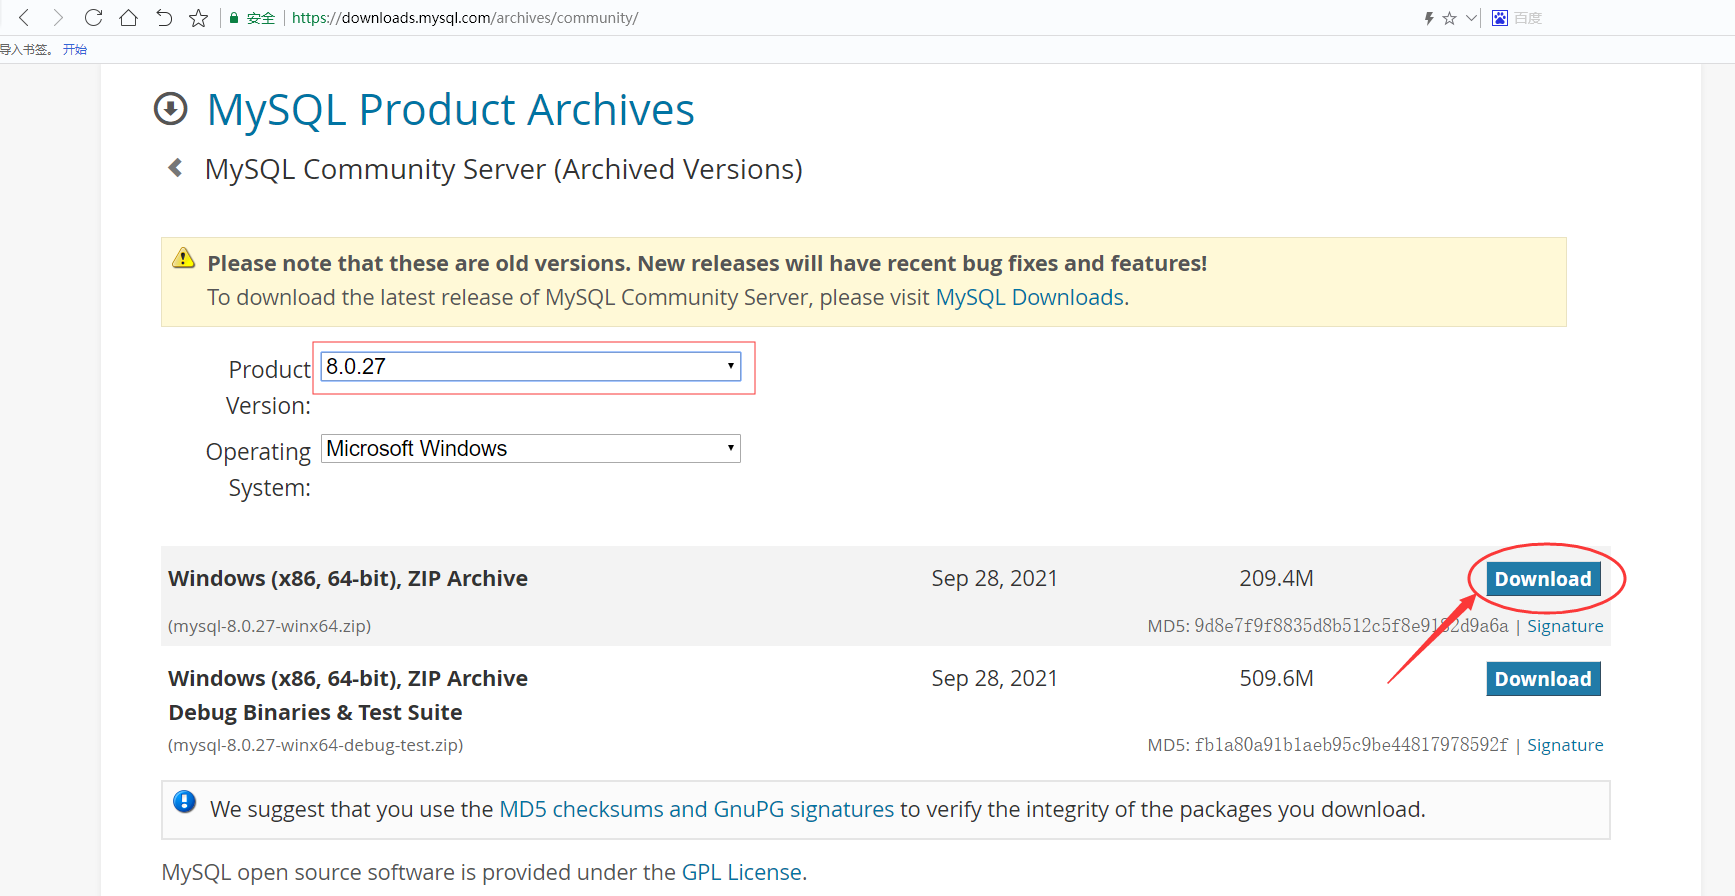Click the blue info icon in the suggestion box
The height and width of the screenshot is (896, 1735).
click(x=185, y=801)
